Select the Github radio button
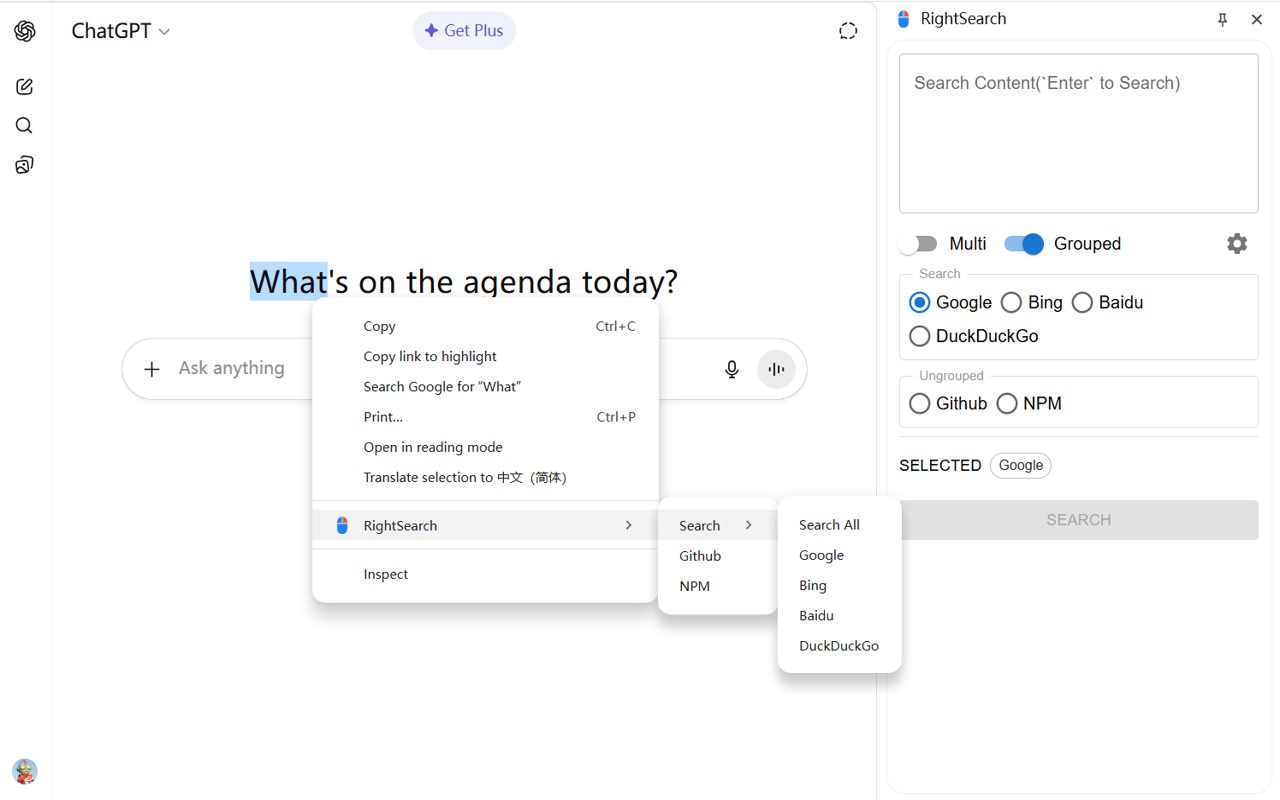Viewport: 1280px width, 800px height. click(x=919, y=403)
